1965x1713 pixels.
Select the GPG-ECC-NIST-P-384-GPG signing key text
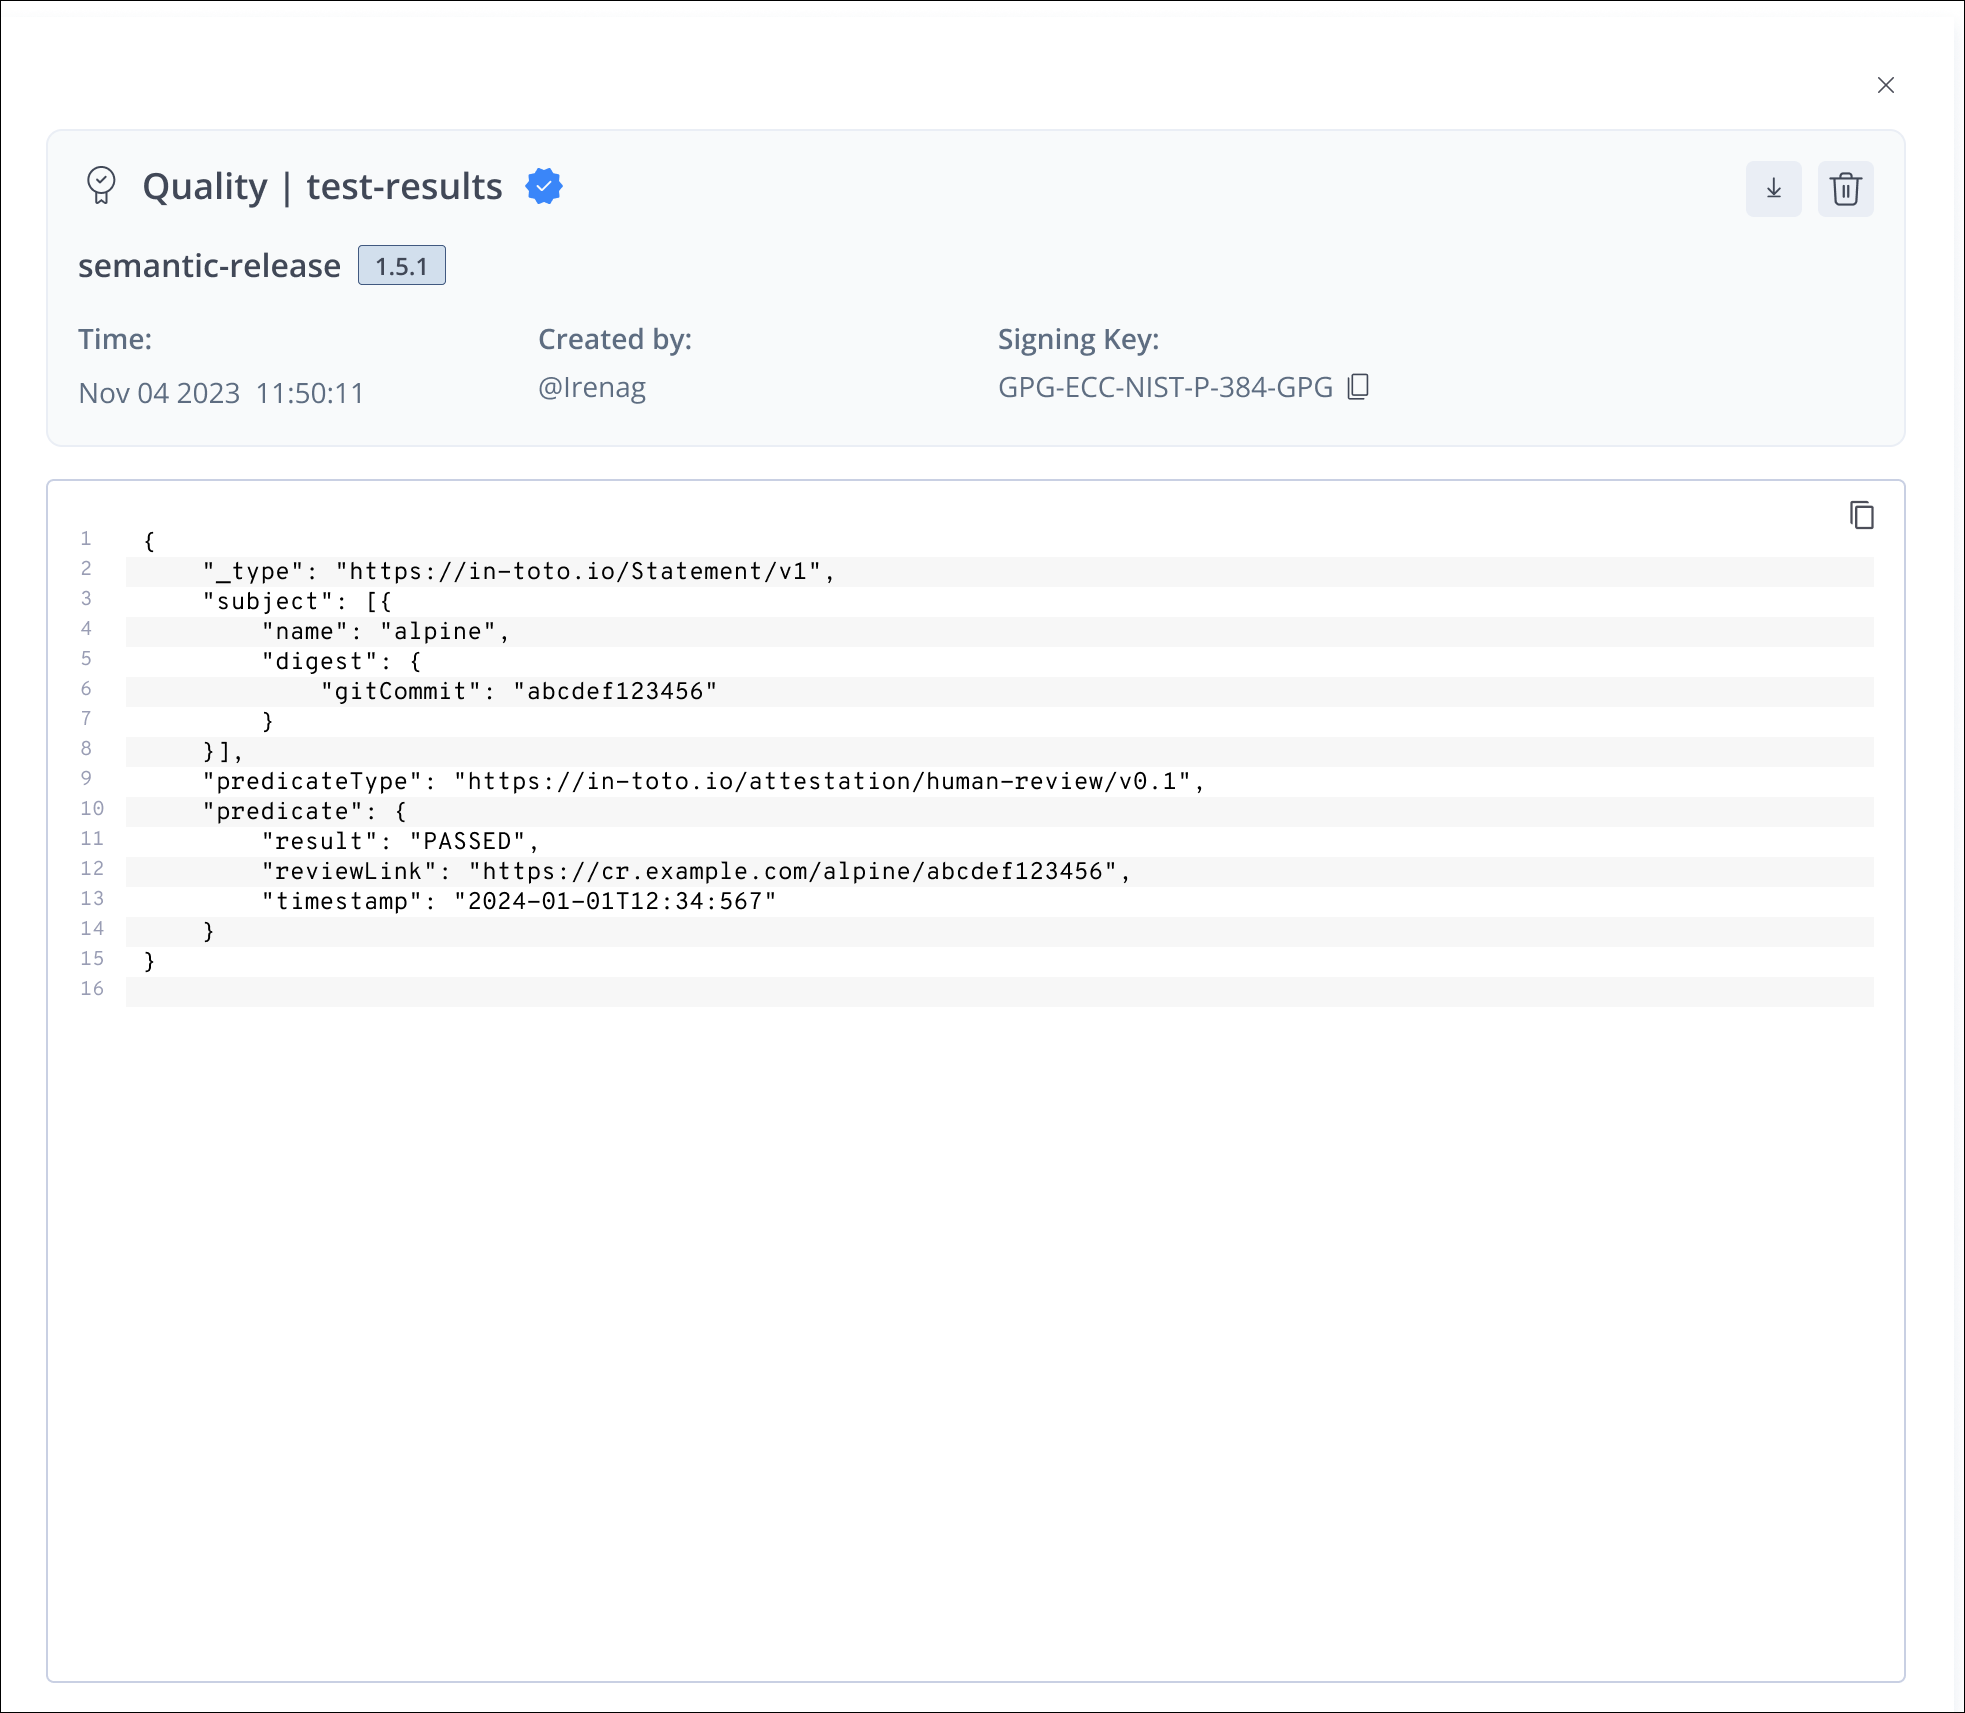pyautogui.click(x=1164, y=387)
